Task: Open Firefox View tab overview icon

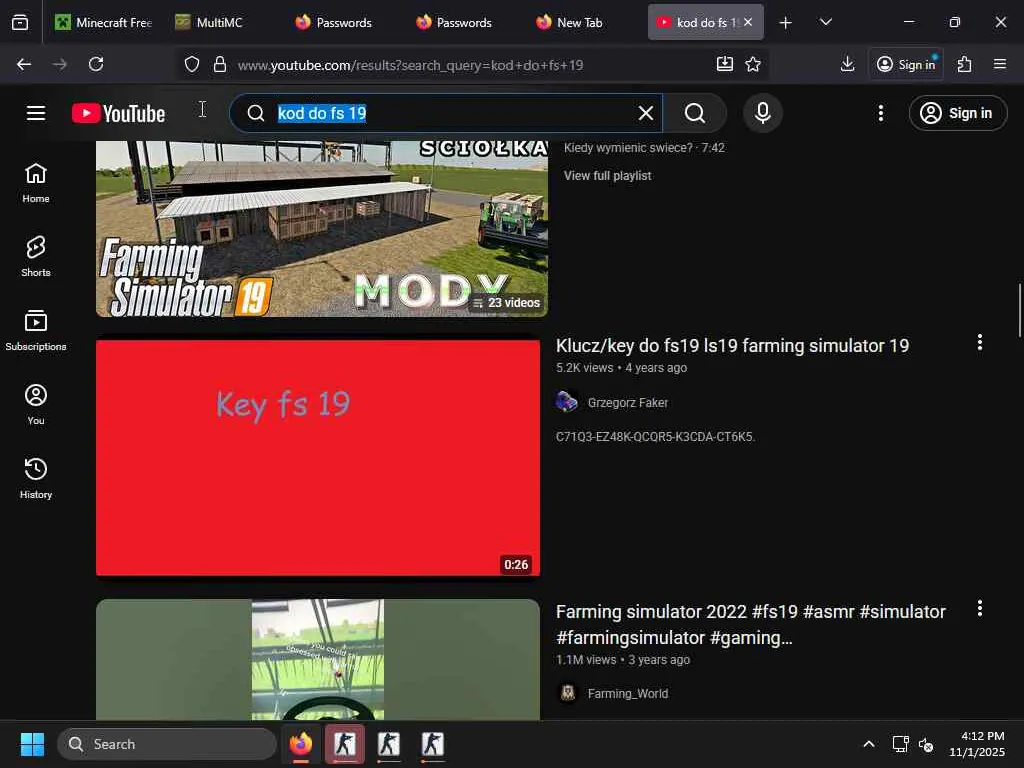Action: pos(20,22)
